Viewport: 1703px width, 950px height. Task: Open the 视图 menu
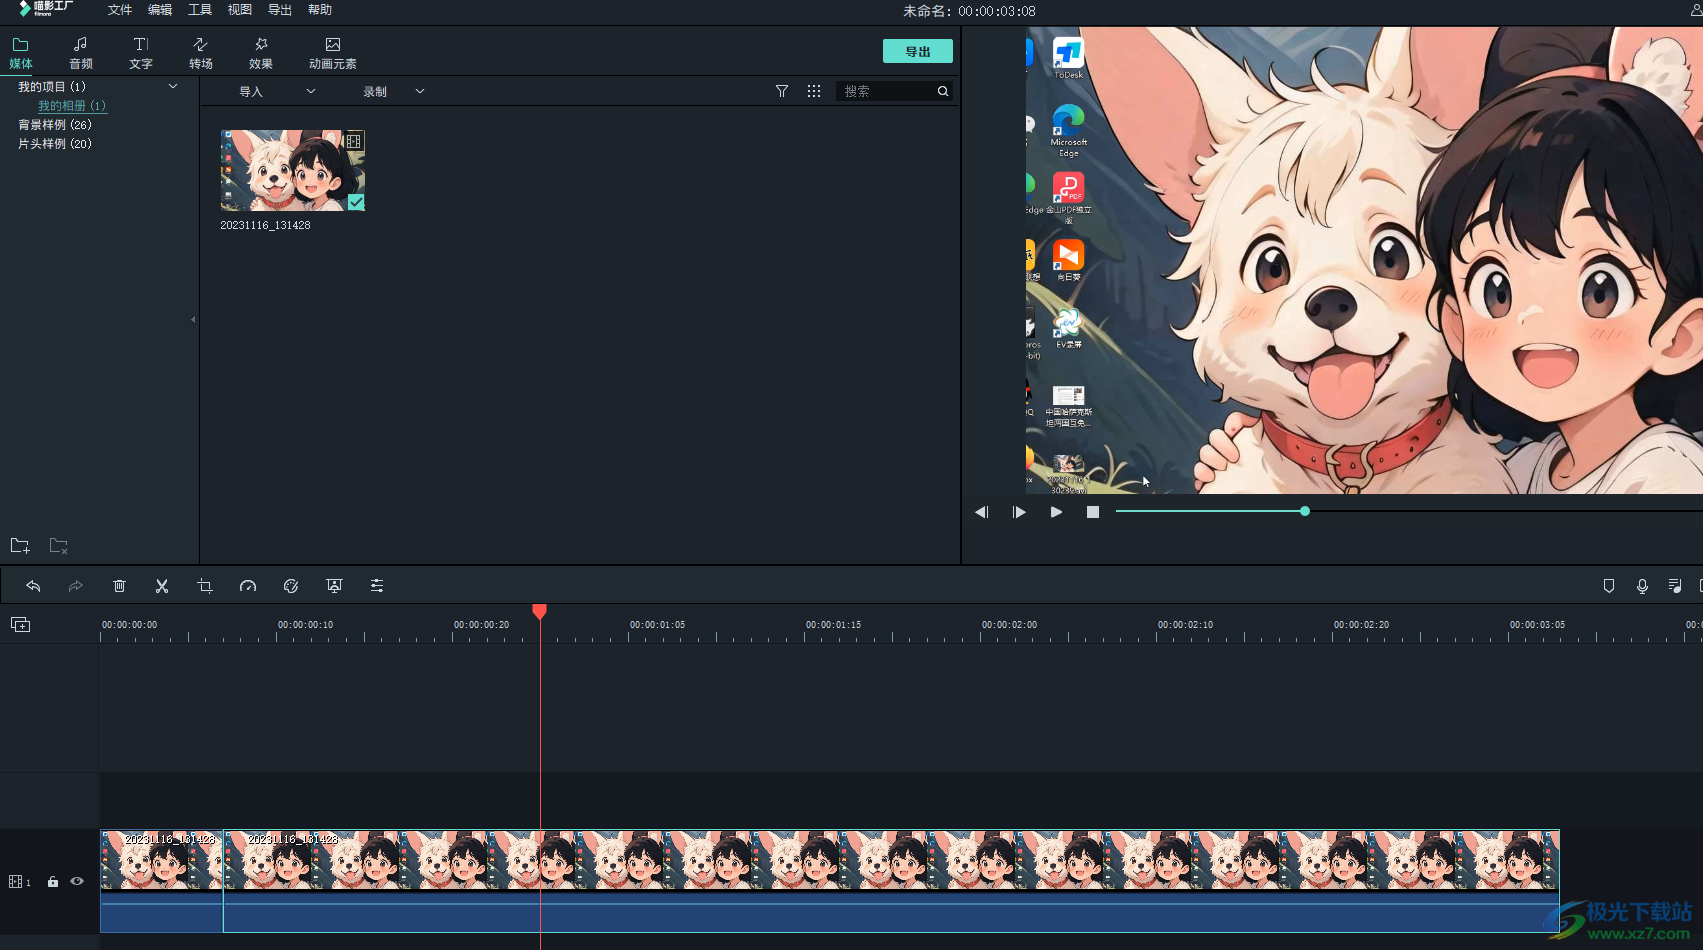240,10
